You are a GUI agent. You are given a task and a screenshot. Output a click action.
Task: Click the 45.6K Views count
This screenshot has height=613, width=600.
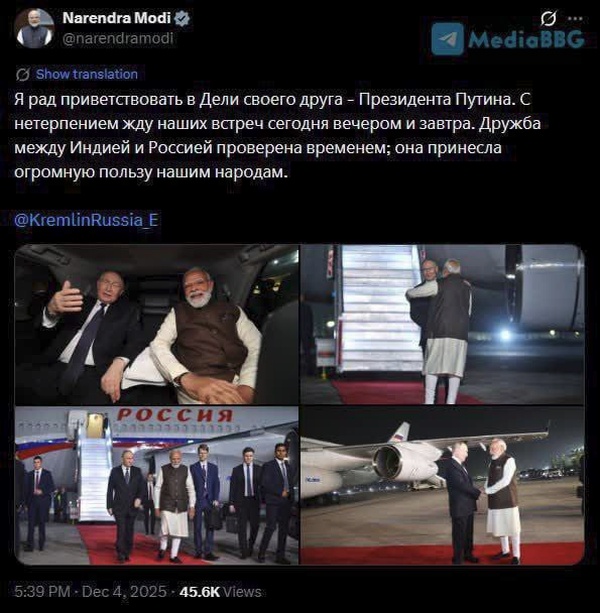tap(220, 591)
